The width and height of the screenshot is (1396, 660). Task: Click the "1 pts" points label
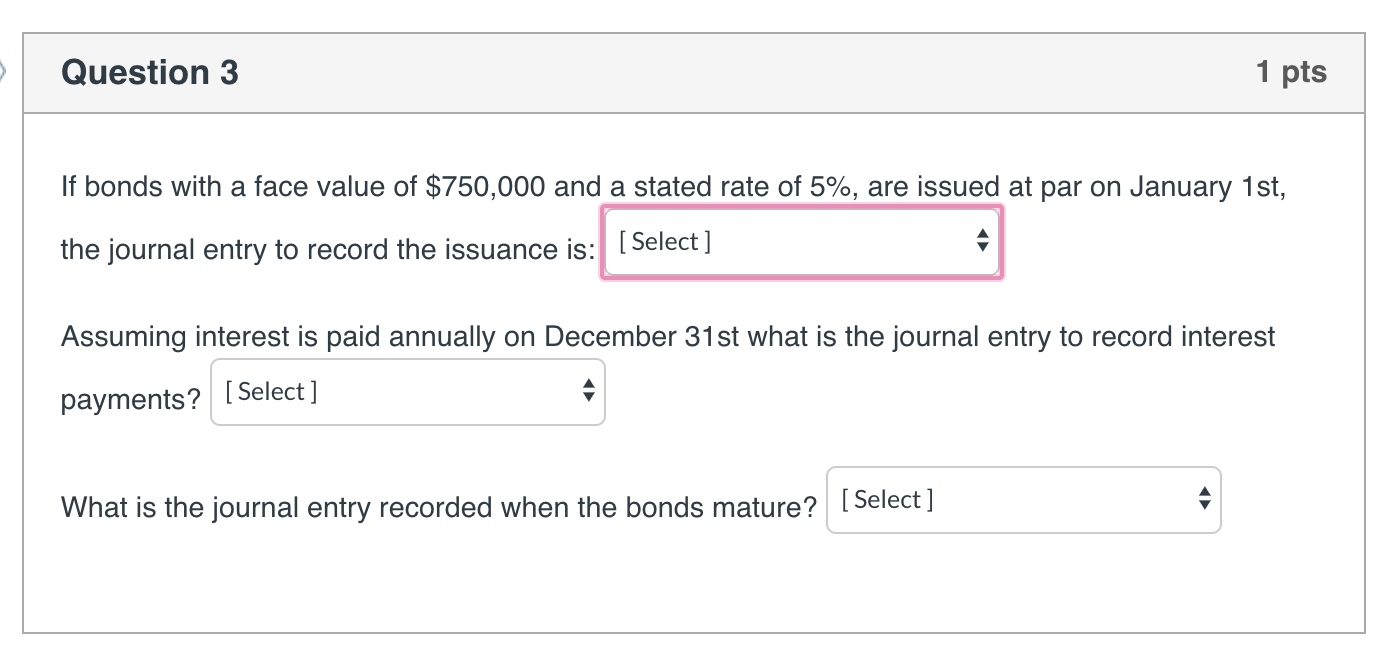click(1291, 72)
